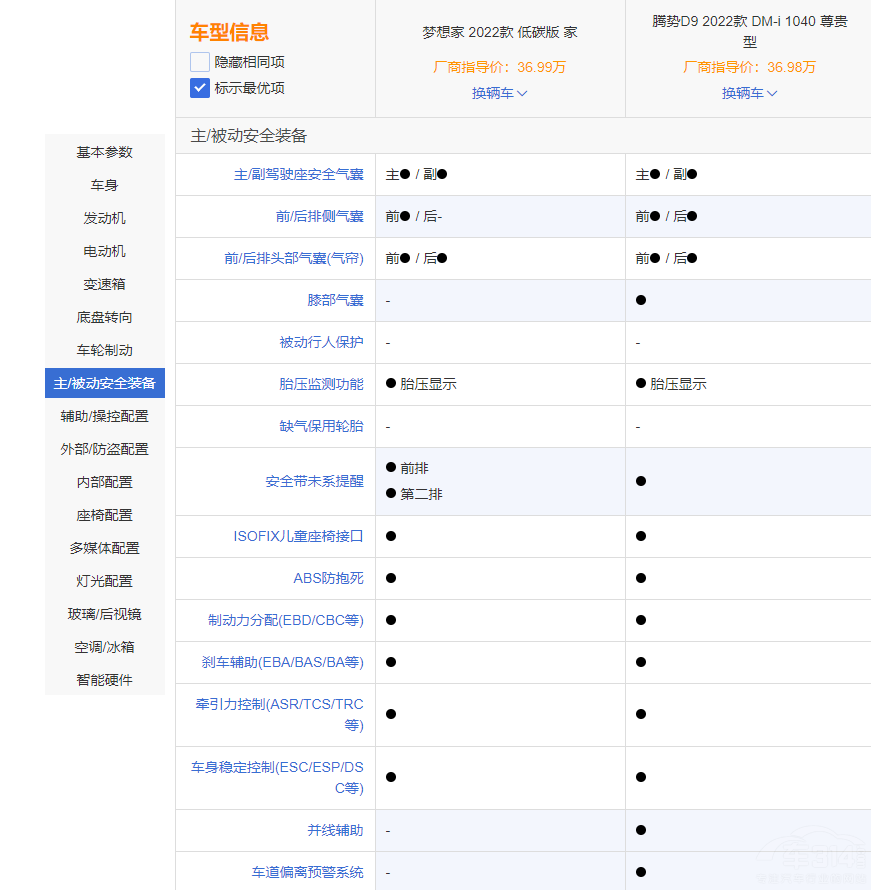Uncheck the 标示最优项 checkbox
Viewport: 871px width, 890px height.
200,88
